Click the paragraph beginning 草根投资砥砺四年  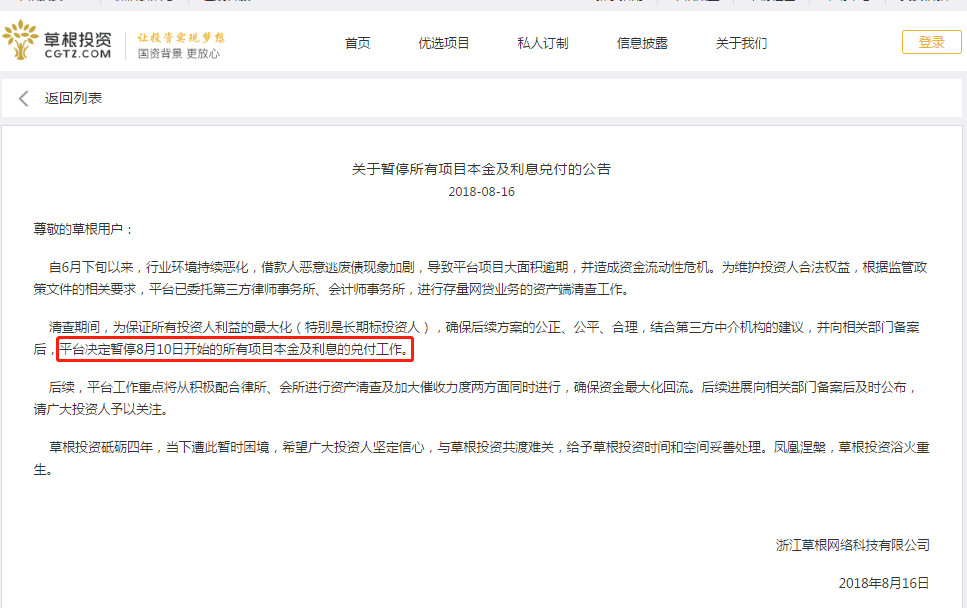click(x=480, y=458)
